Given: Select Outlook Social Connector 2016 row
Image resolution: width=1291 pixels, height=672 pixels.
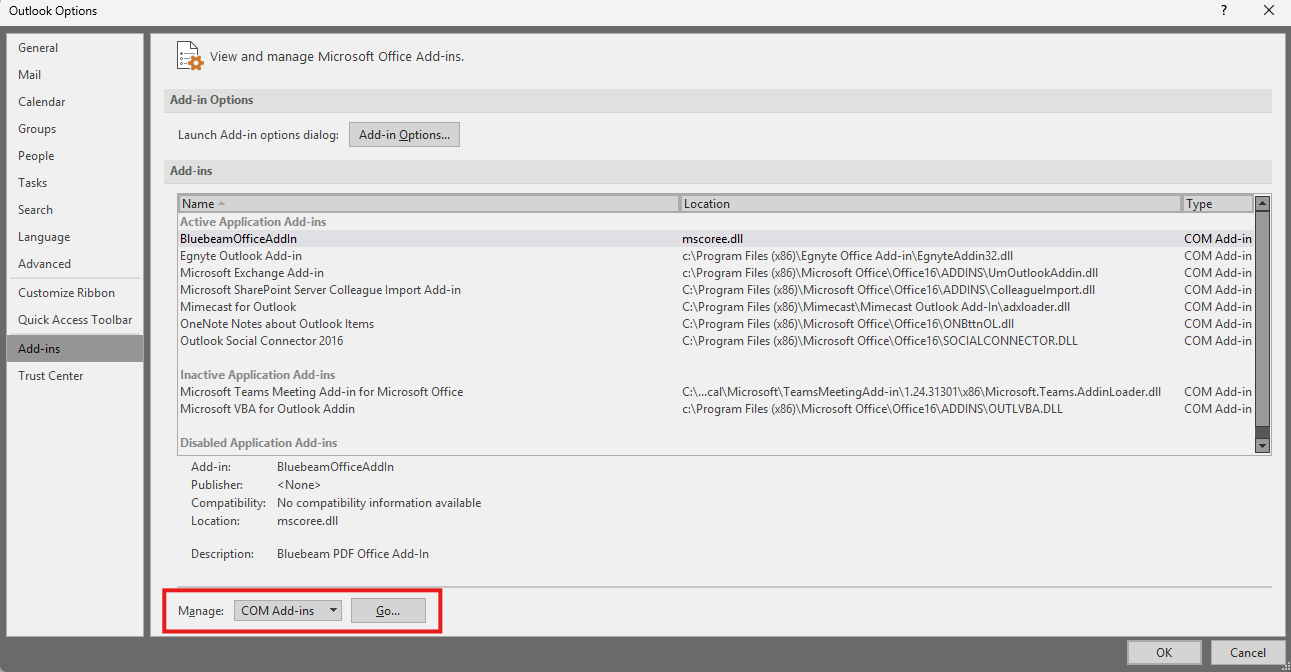Looking at the screenshot, I should point(715,341).
